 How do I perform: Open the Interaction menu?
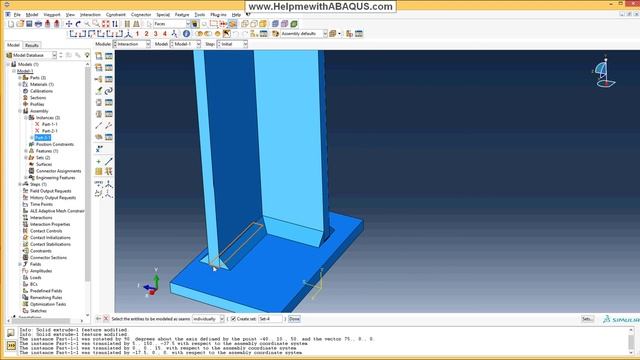pos(90,15)
